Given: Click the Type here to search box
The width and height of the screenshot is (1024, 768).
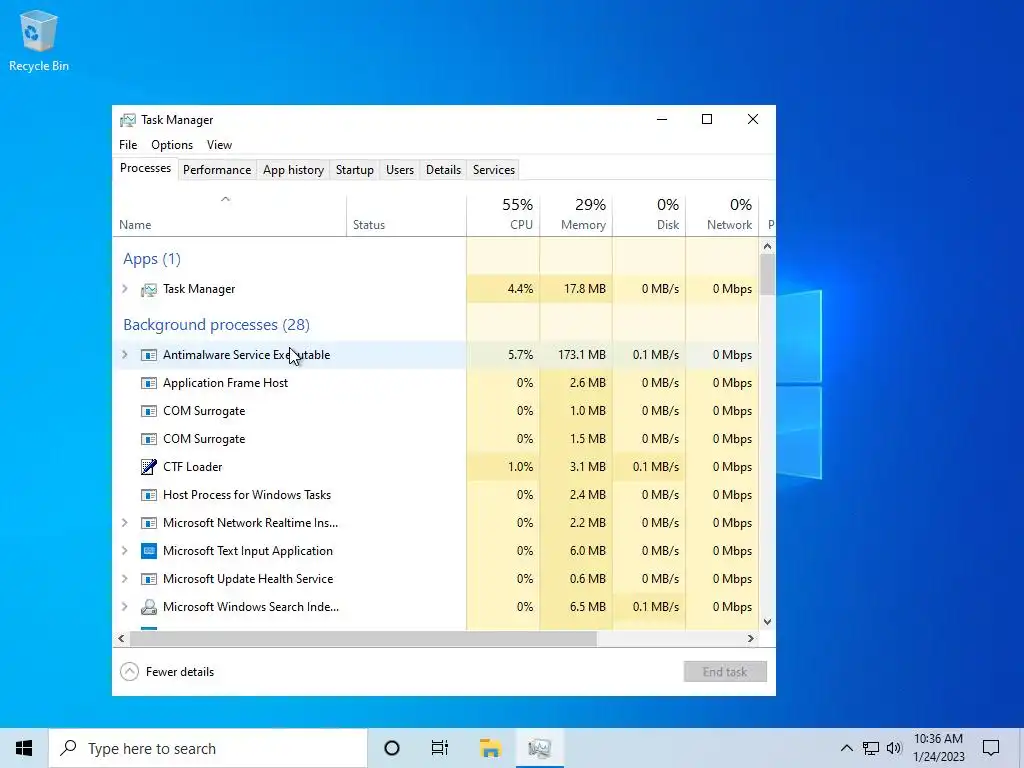Looking at the screenshot, I should [208, 748].
